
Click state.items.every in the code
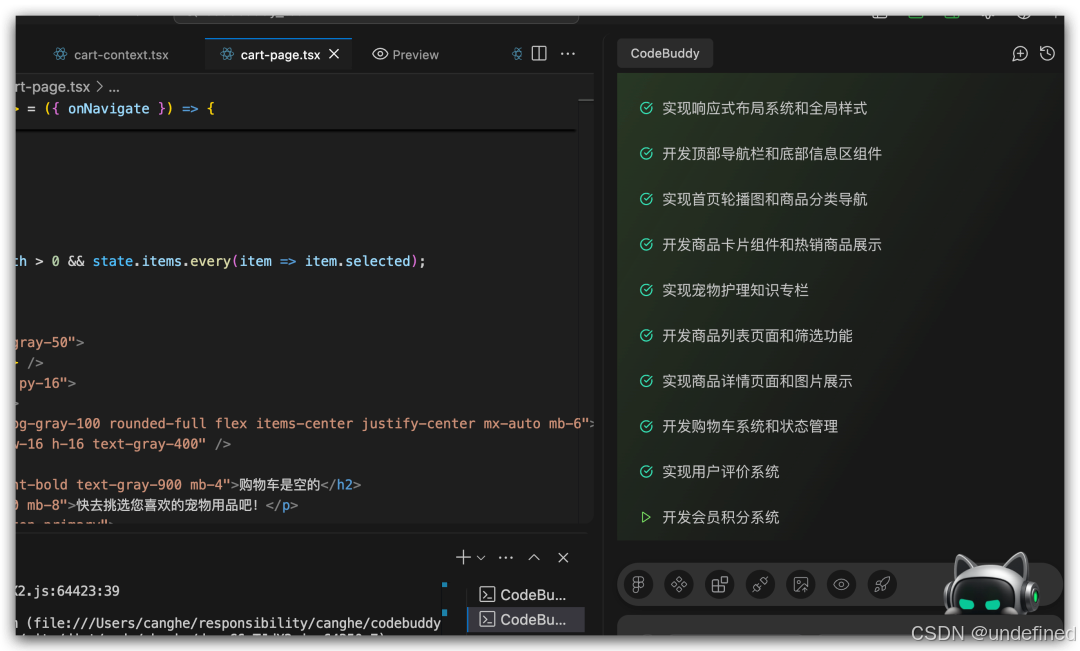[x=162, y=261]
